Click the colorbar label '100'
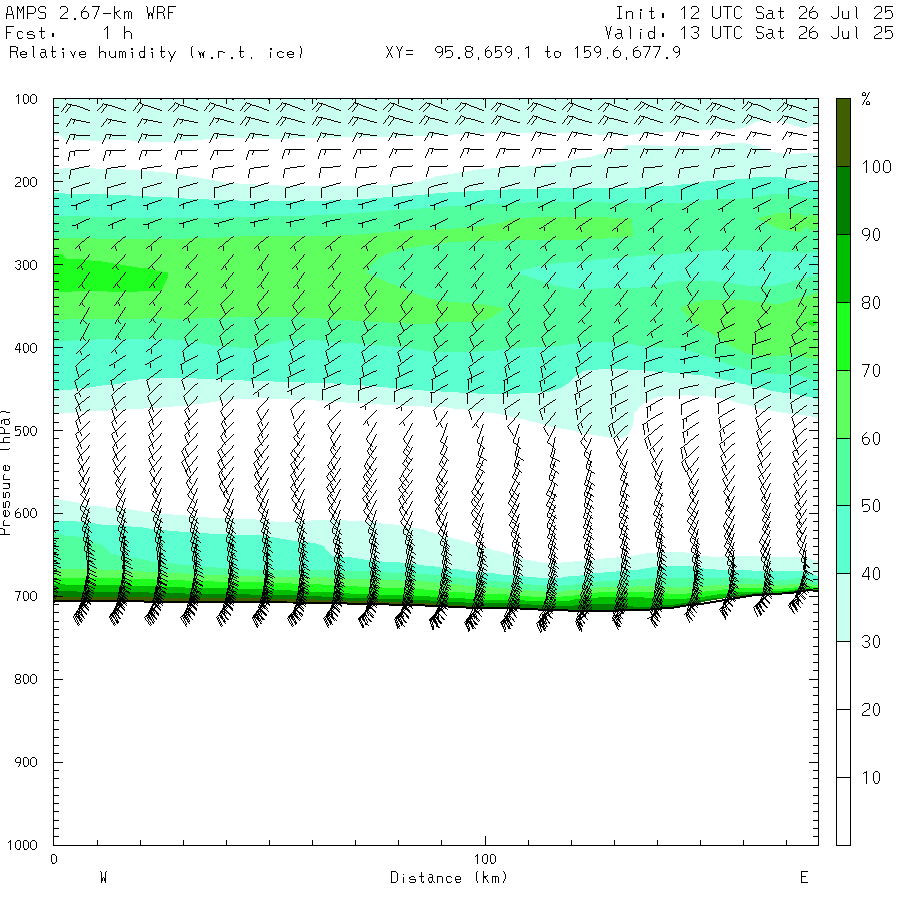The image size is (900, 900). click(x=876, y=167)
